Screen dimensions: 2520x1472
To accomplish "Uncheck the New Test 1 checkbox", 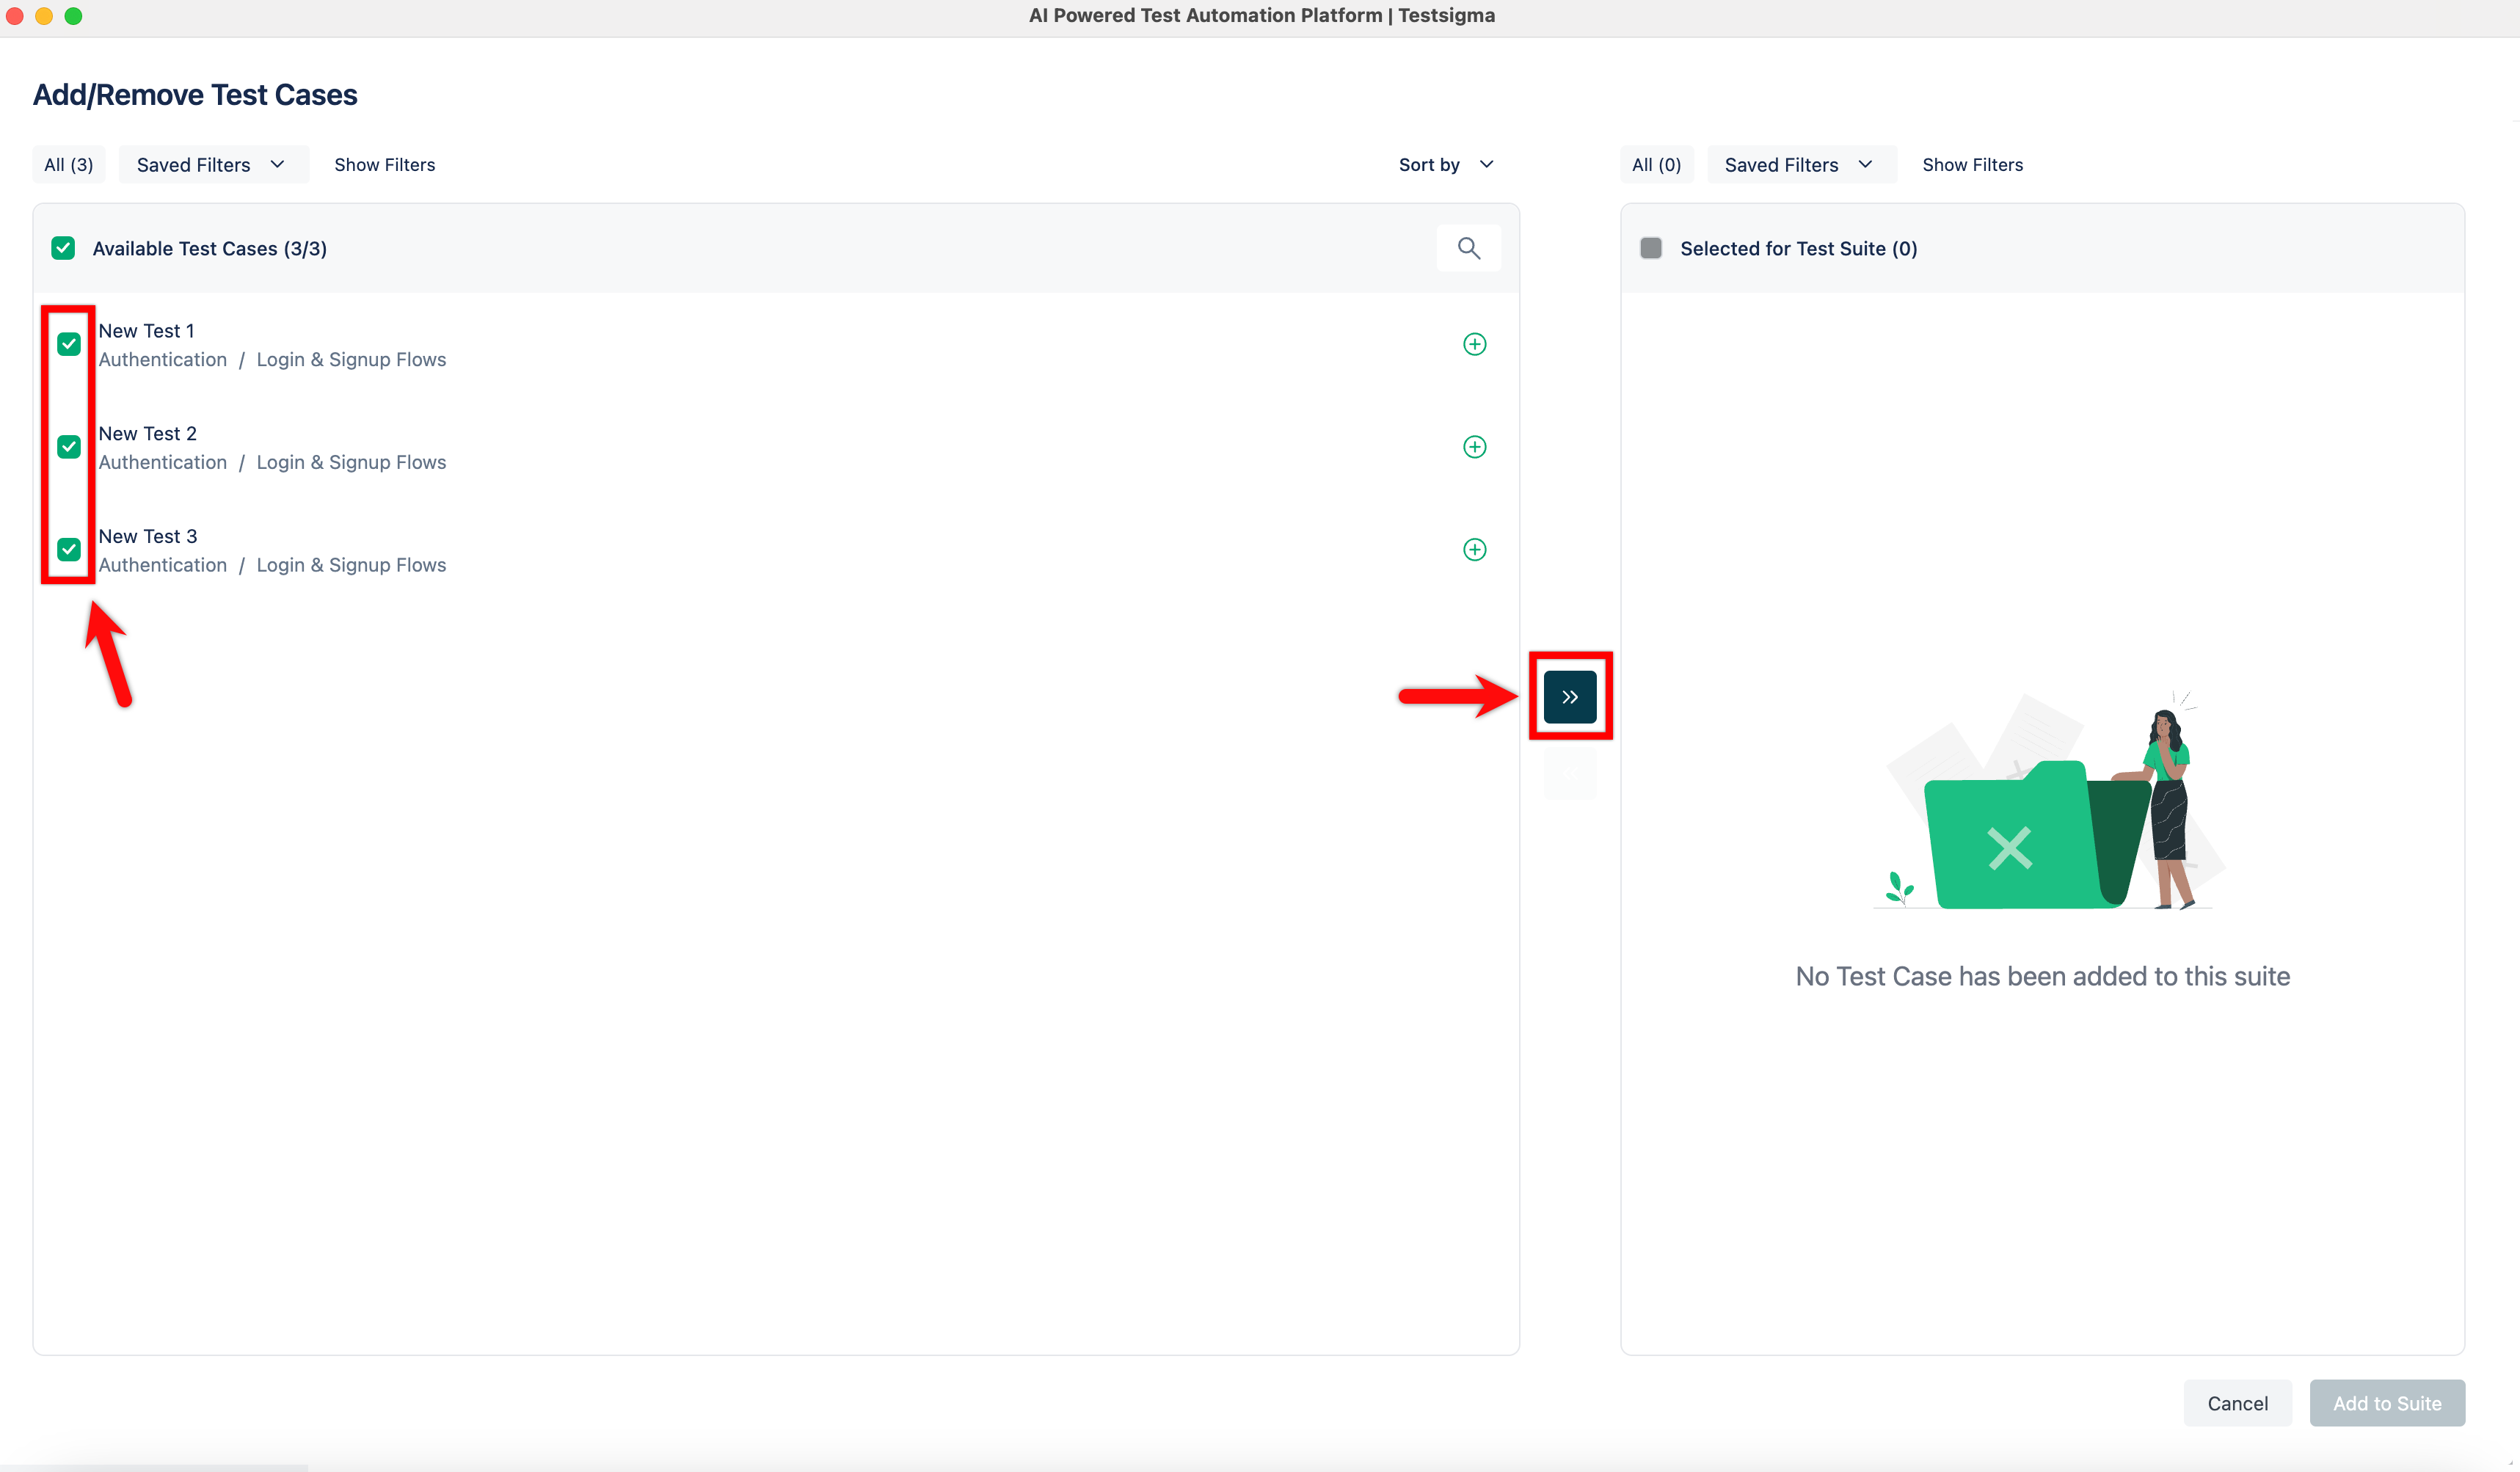I will 69,344.
